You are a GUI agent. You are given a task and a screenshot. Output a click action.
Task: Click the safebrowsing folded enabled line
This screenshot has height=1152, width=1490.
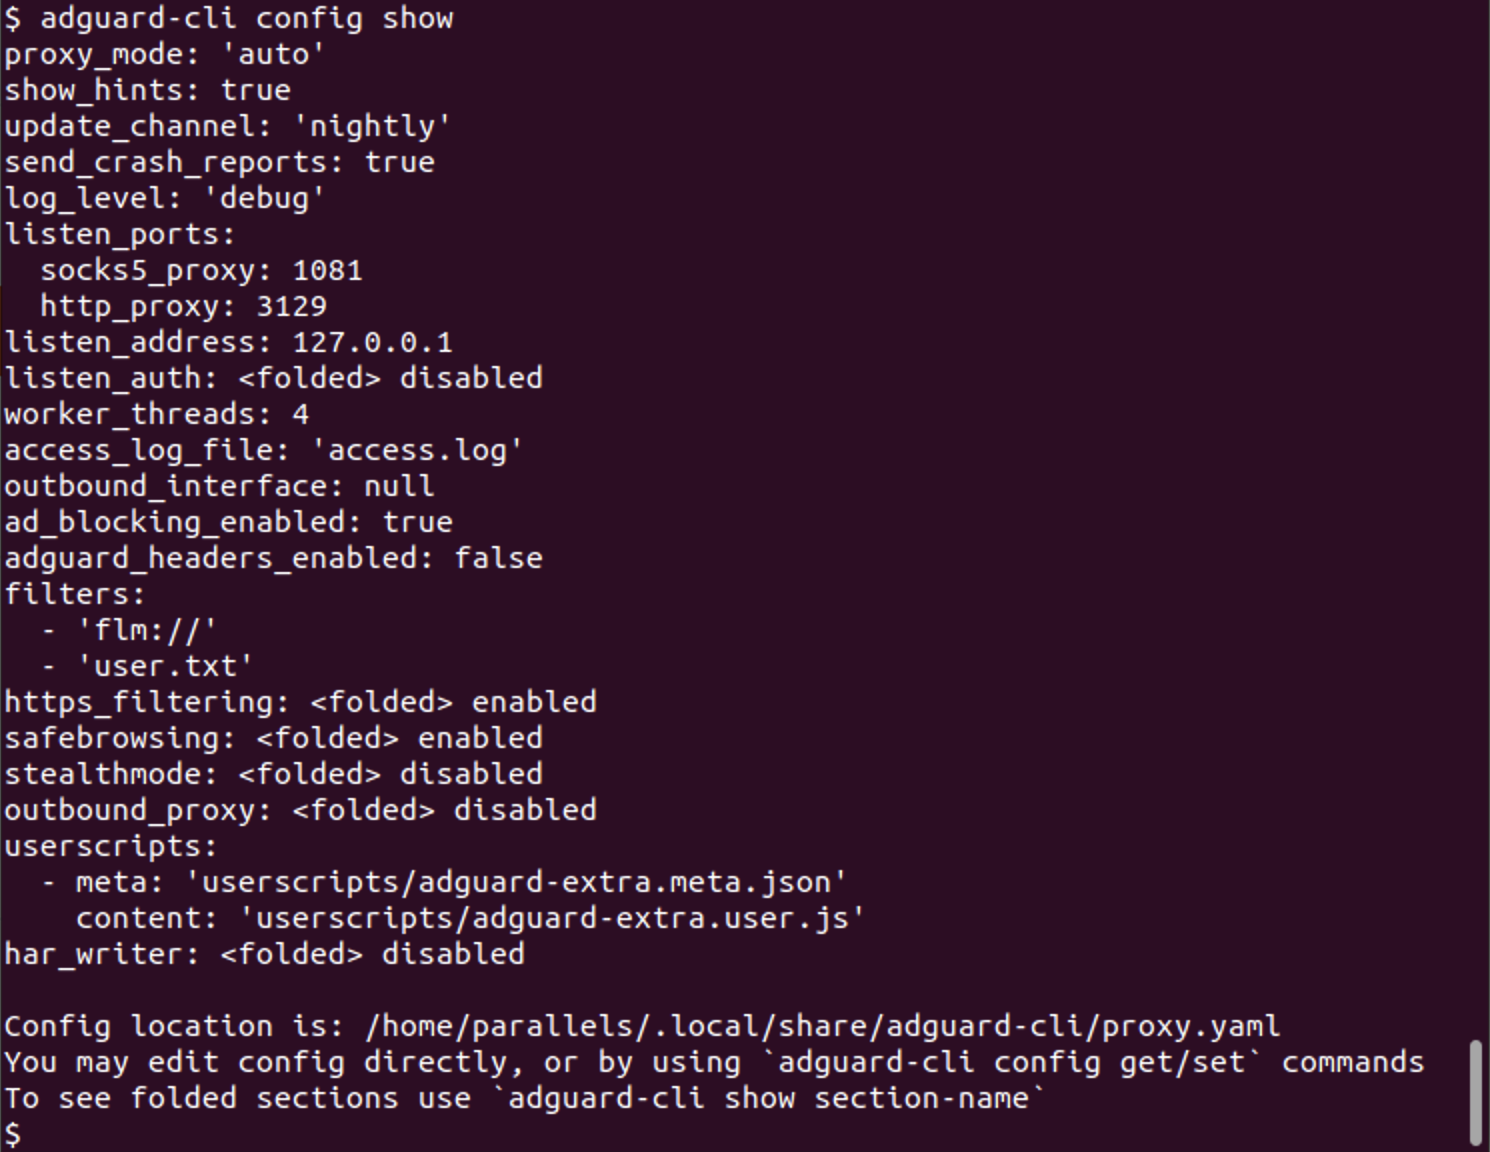(273, 738)
